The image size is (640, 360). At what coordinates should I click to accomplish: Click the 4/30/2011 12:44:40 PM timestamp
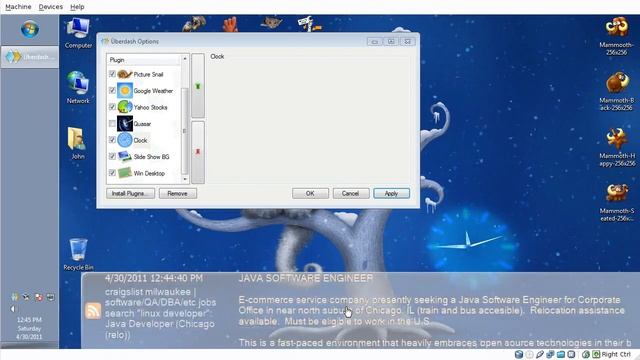(154, 278)
